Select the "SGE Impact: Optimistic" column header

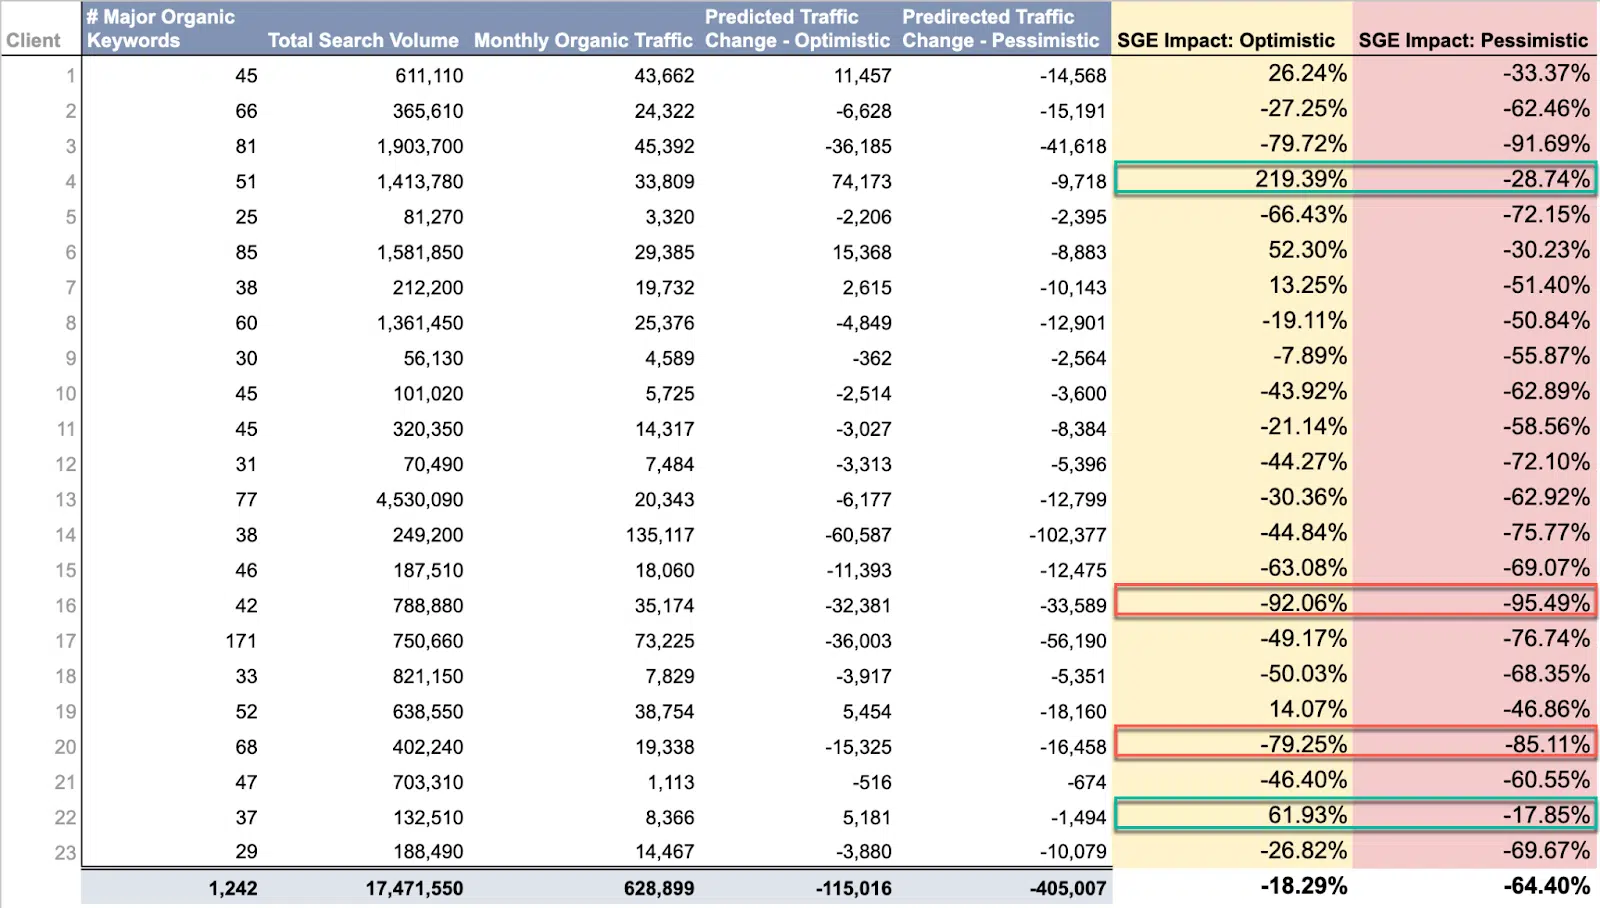tap(1229, 40)
